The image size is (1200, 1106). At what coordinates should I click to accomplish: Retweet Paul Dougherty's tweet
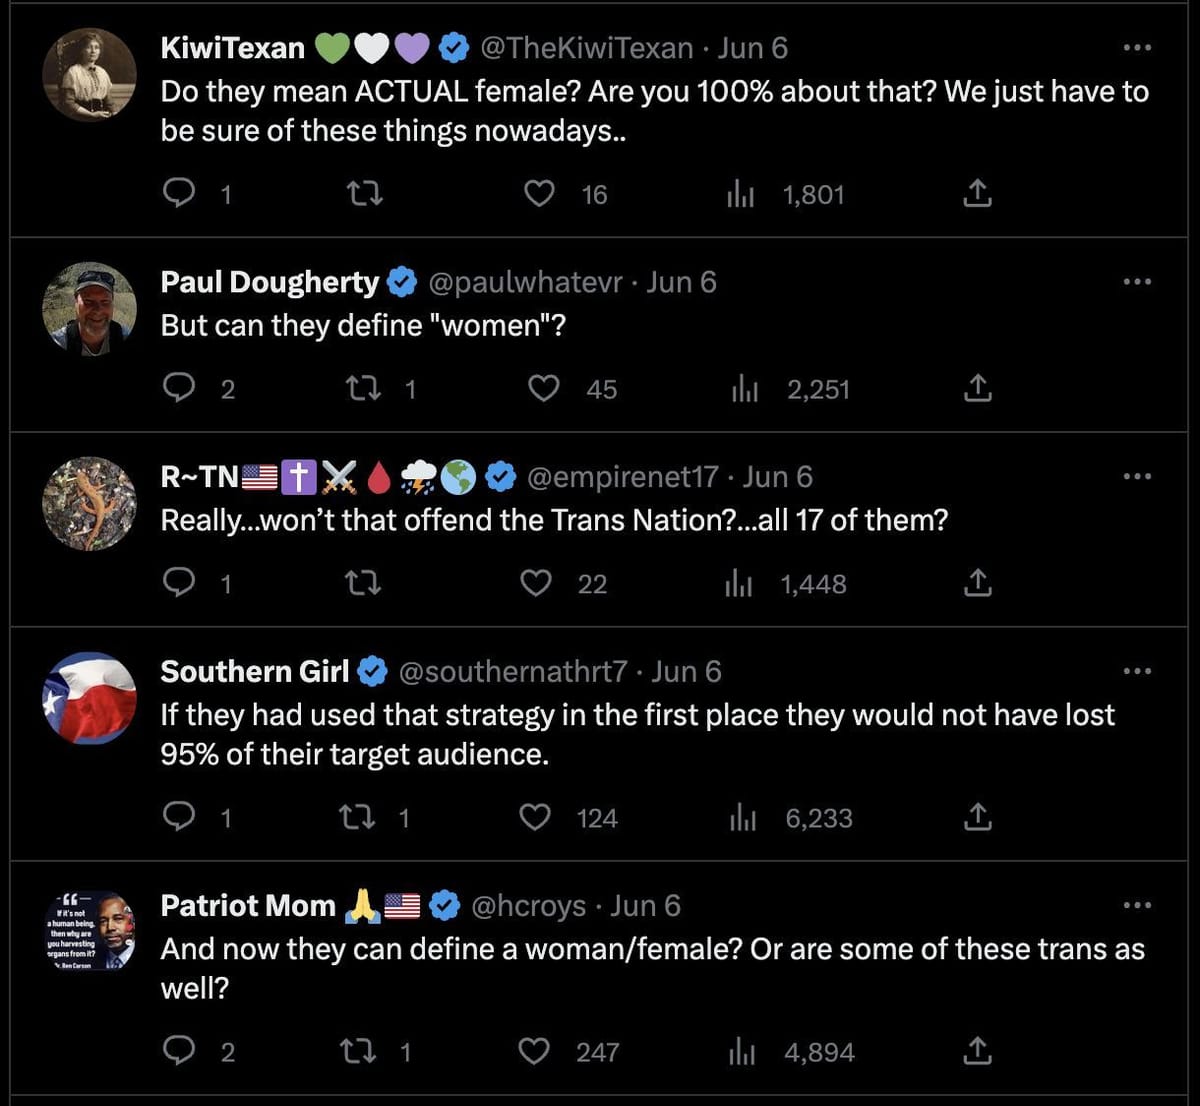click(360, 388)
